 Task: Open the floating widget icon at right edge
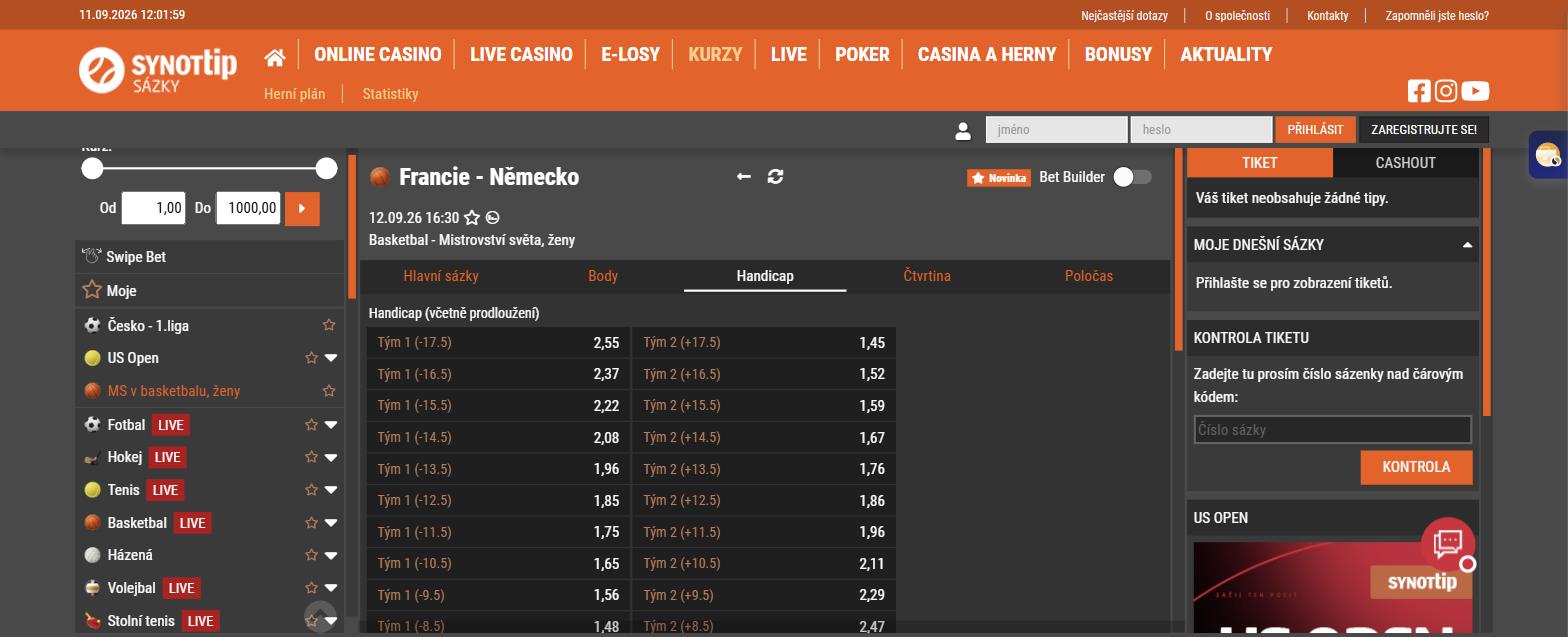pyautogui.click(x=1547, y=155)
